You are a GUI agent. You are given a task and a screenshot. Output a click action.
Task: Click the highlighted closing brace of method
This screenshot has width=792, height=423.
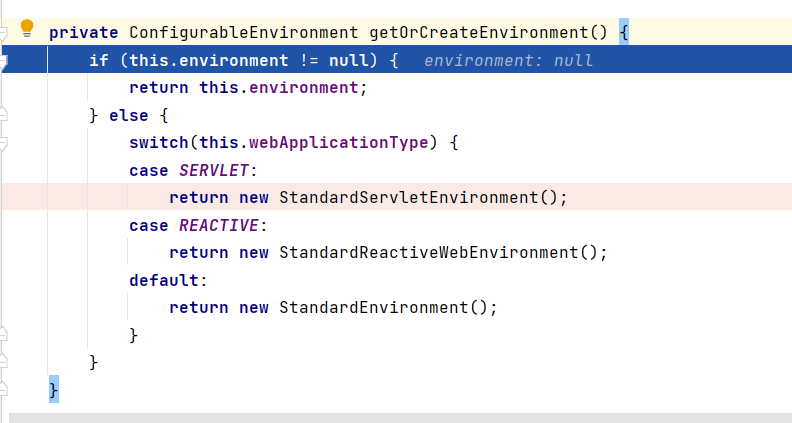tap(54, 389)
